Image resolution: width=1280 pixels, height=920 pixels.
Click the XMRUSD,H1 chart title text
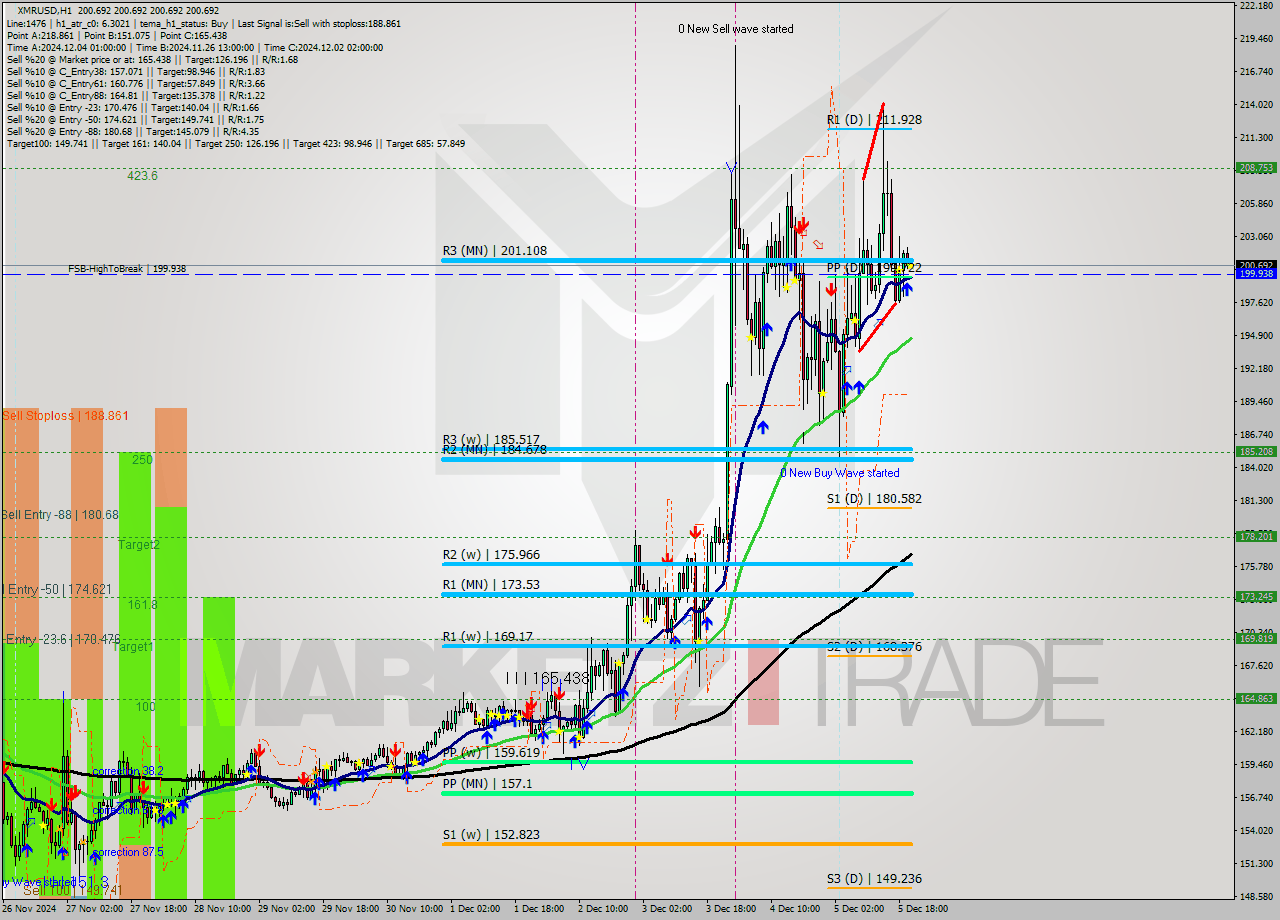(x=44, y=9)
